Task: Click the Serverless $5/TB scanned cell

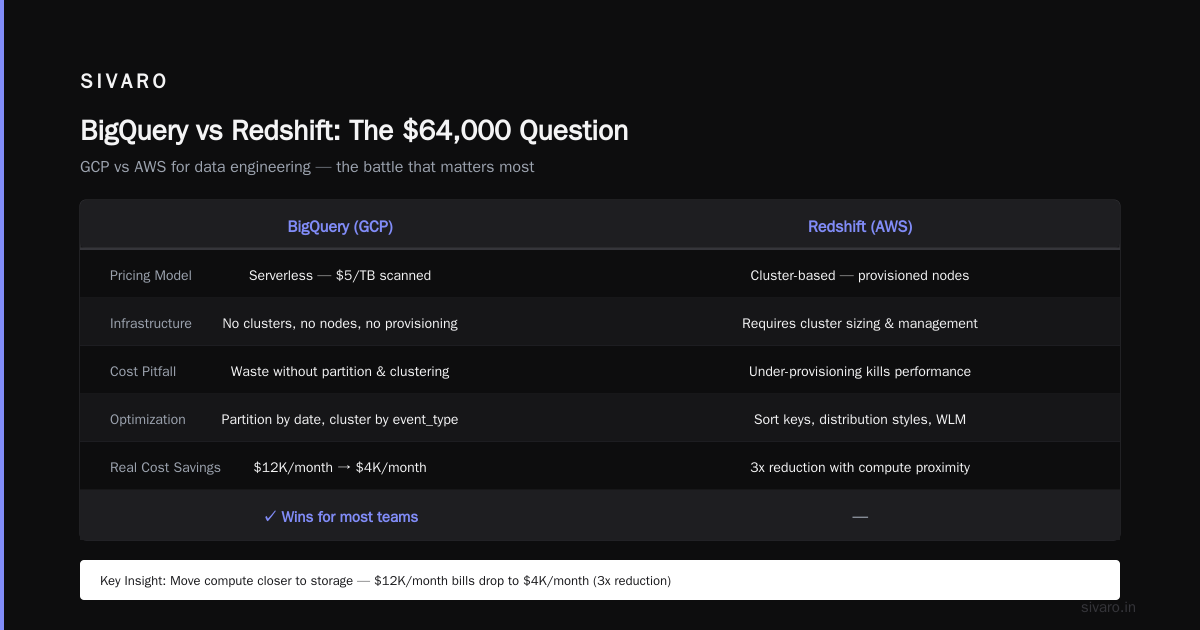Action: tap(340, 275)
